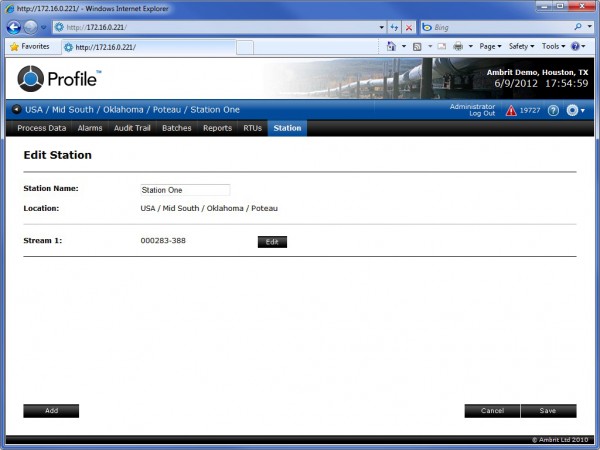The width and height of the screenshot is (600, 450).
Task: Expand the Print options dropdown arrow
Action: pos(471,46)
